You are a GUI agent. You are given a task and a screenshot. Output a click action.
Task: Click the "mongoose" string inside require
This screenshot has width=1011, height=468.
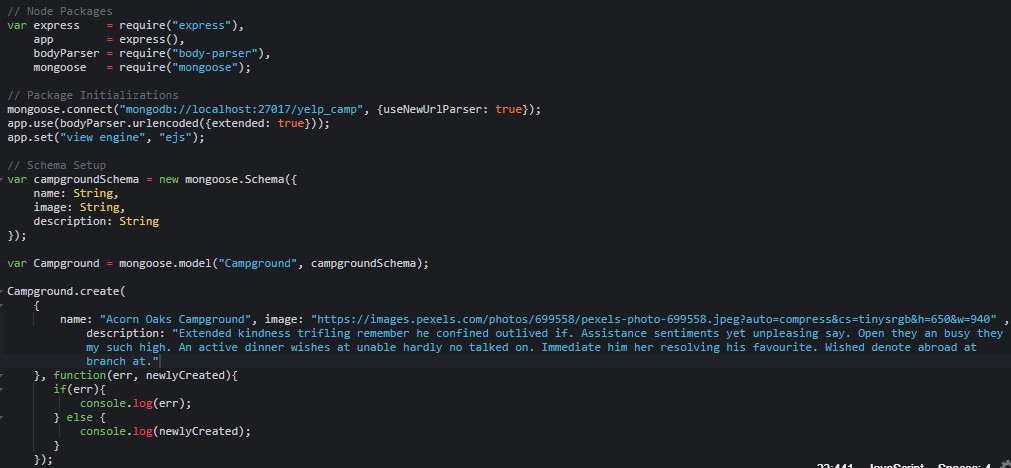pyautogui.click(x=206, y=68)
